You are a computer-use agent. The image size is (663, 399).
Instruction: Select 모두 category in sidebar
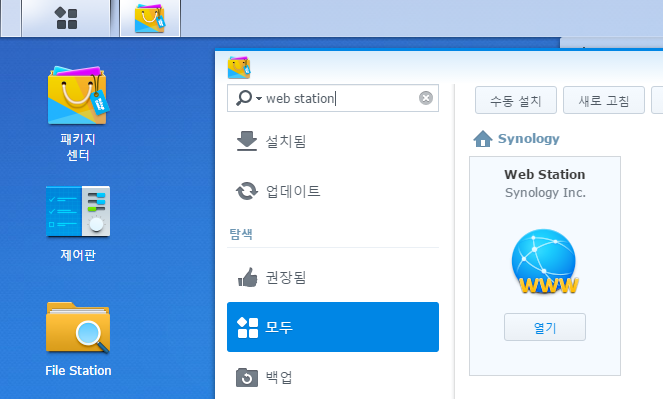point(333,327)
